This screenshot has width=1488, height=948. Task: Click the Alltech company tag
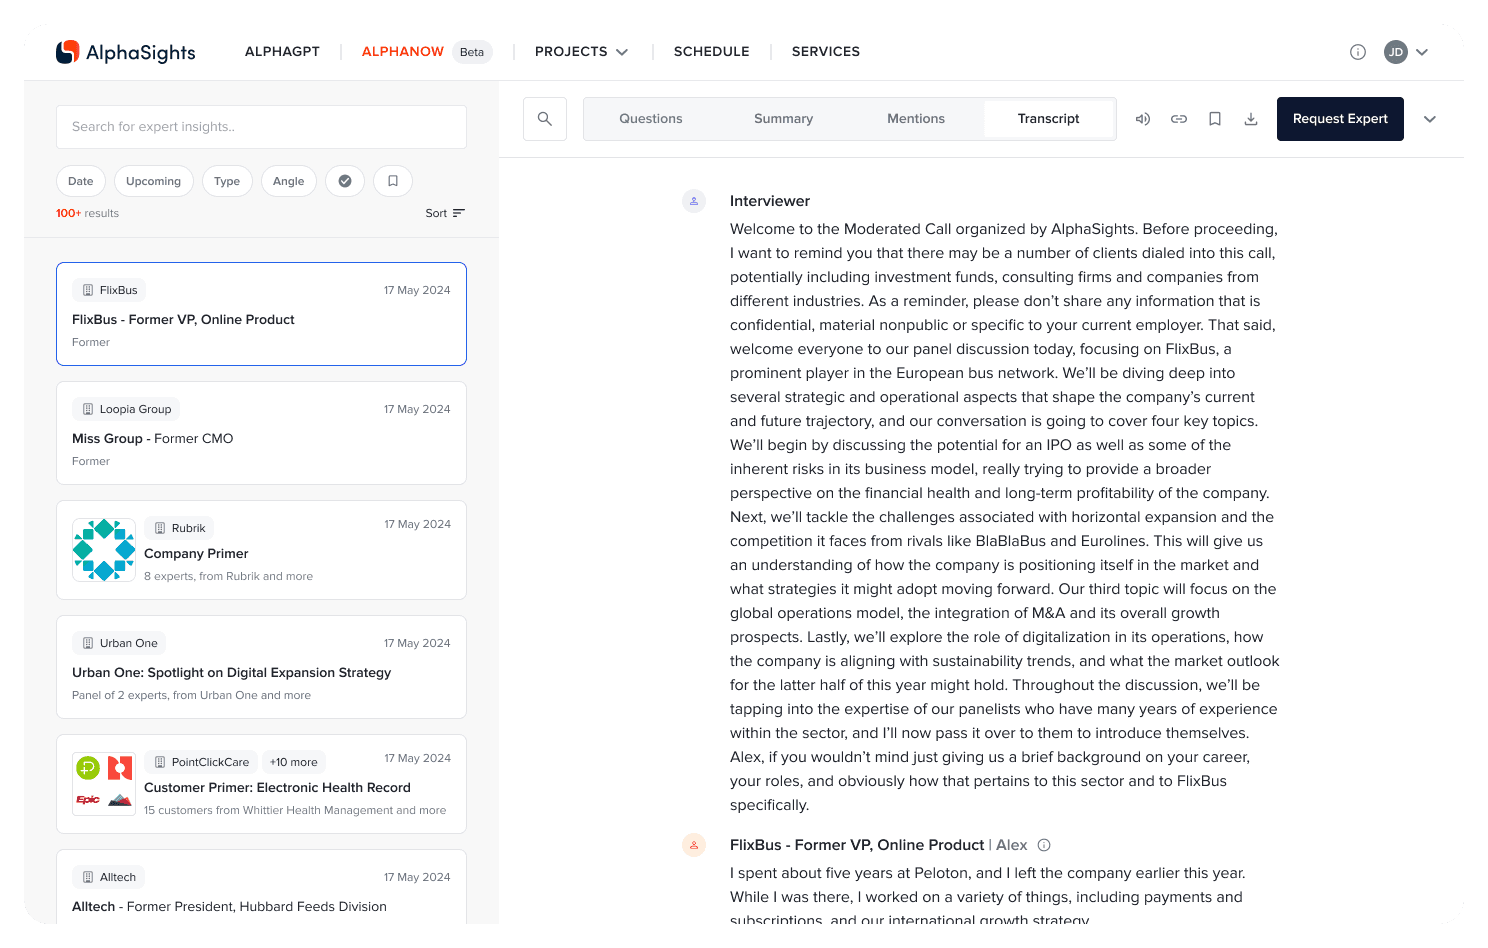[109, 877]
